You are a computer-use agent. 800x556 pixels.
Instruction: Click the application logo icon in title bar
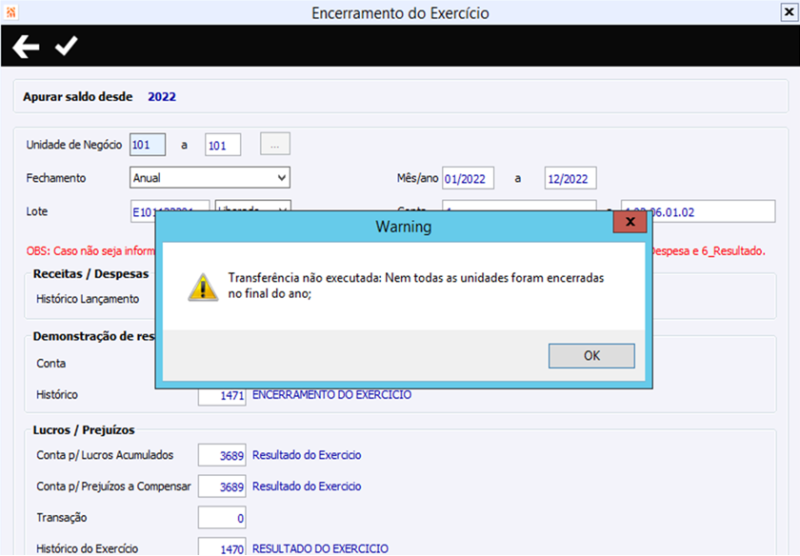click(x=11, y=12)
